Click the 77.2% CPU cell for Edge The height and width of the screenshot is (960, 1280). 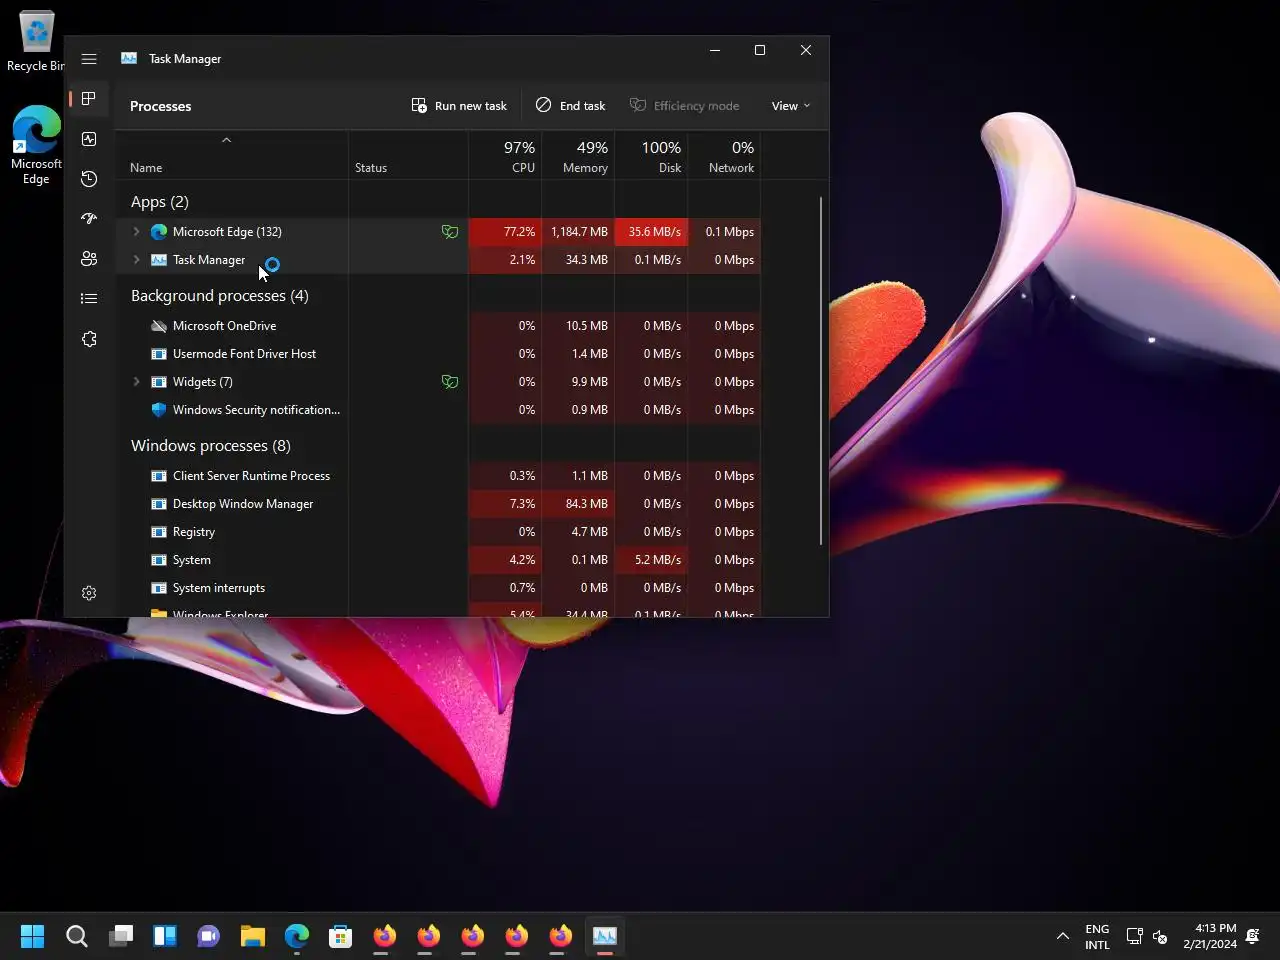(x=505, y=232)
